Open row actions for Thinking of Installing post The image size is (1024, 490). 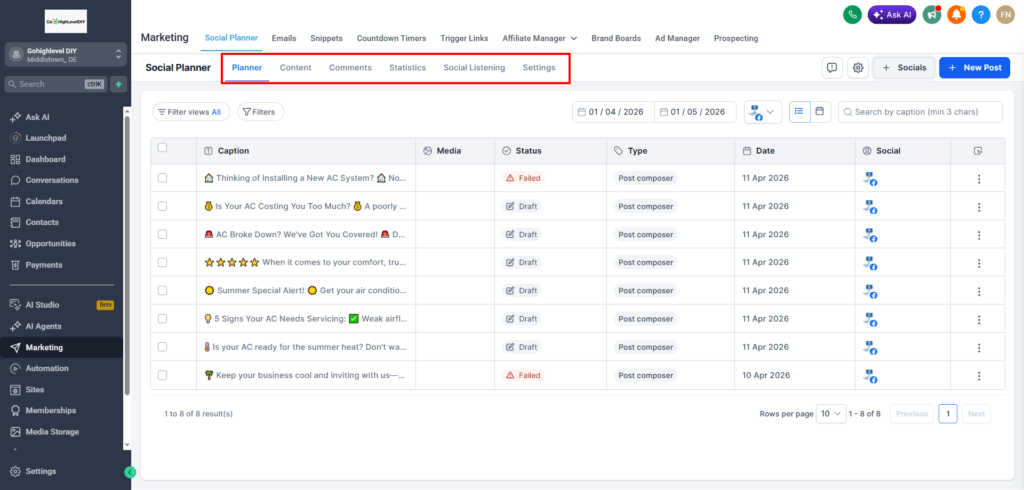pyautogui.click(x=978, y=178)
